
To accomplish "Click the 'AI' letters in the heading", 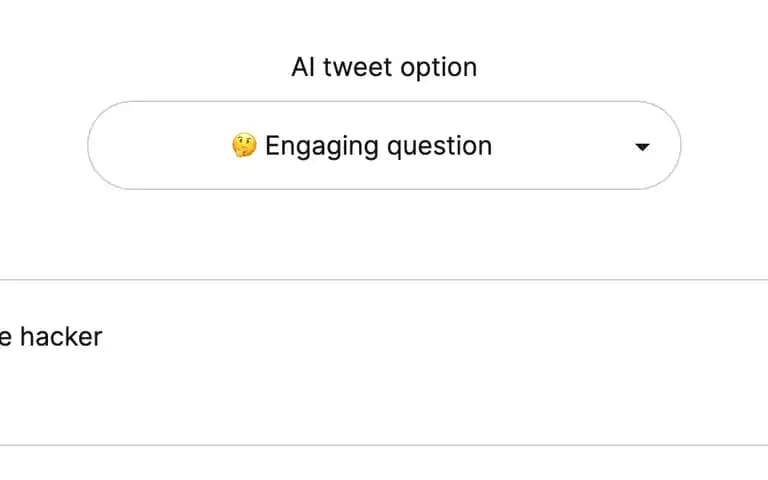I will 303,67.
